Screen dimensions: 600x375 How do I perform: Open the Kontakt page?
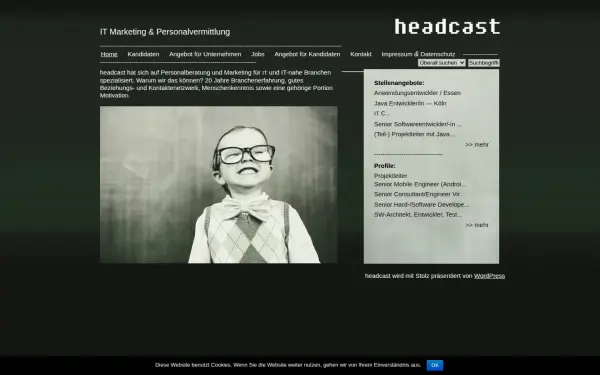pos(361,54)
